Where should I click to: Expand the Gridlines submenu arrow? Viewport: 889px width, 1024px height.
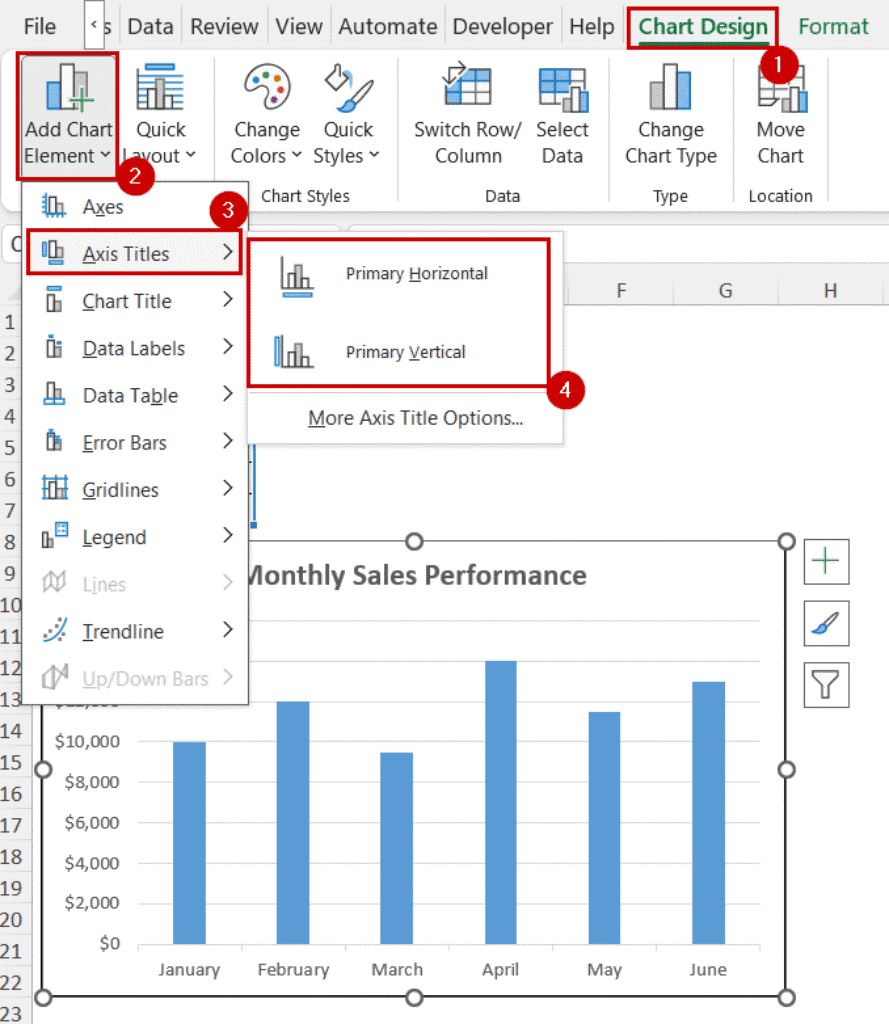click(x=228, y=489)
